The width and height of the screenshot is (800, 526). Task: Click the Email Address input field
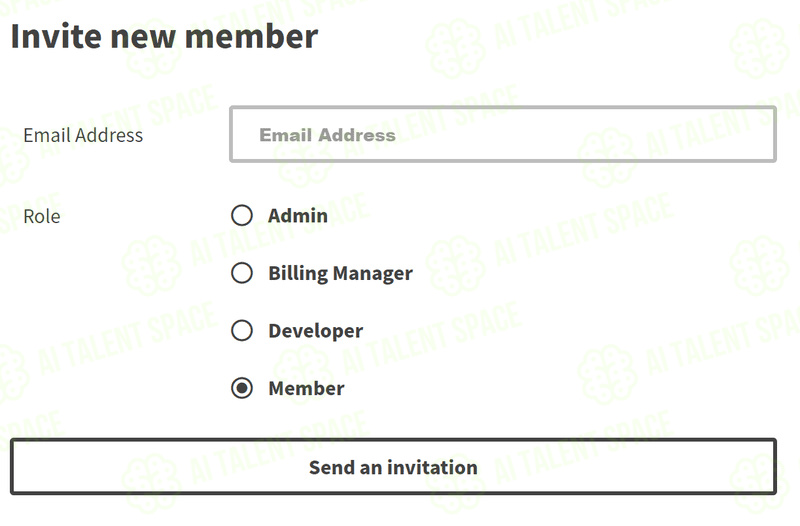[x=503, y=134]
